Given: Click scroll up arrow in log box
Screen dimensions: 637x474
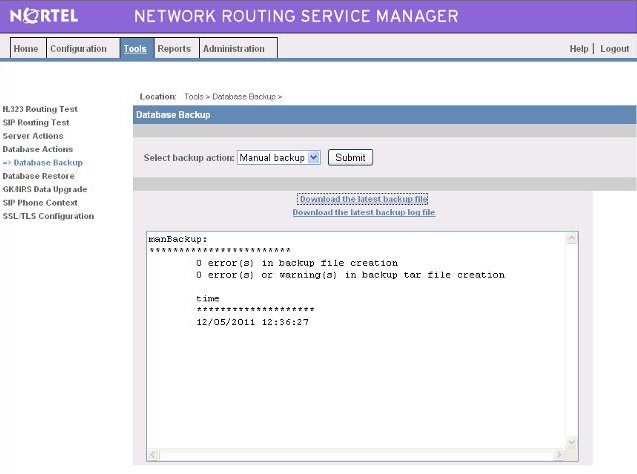Looking at the screenshot, I should tap(572, 238).
